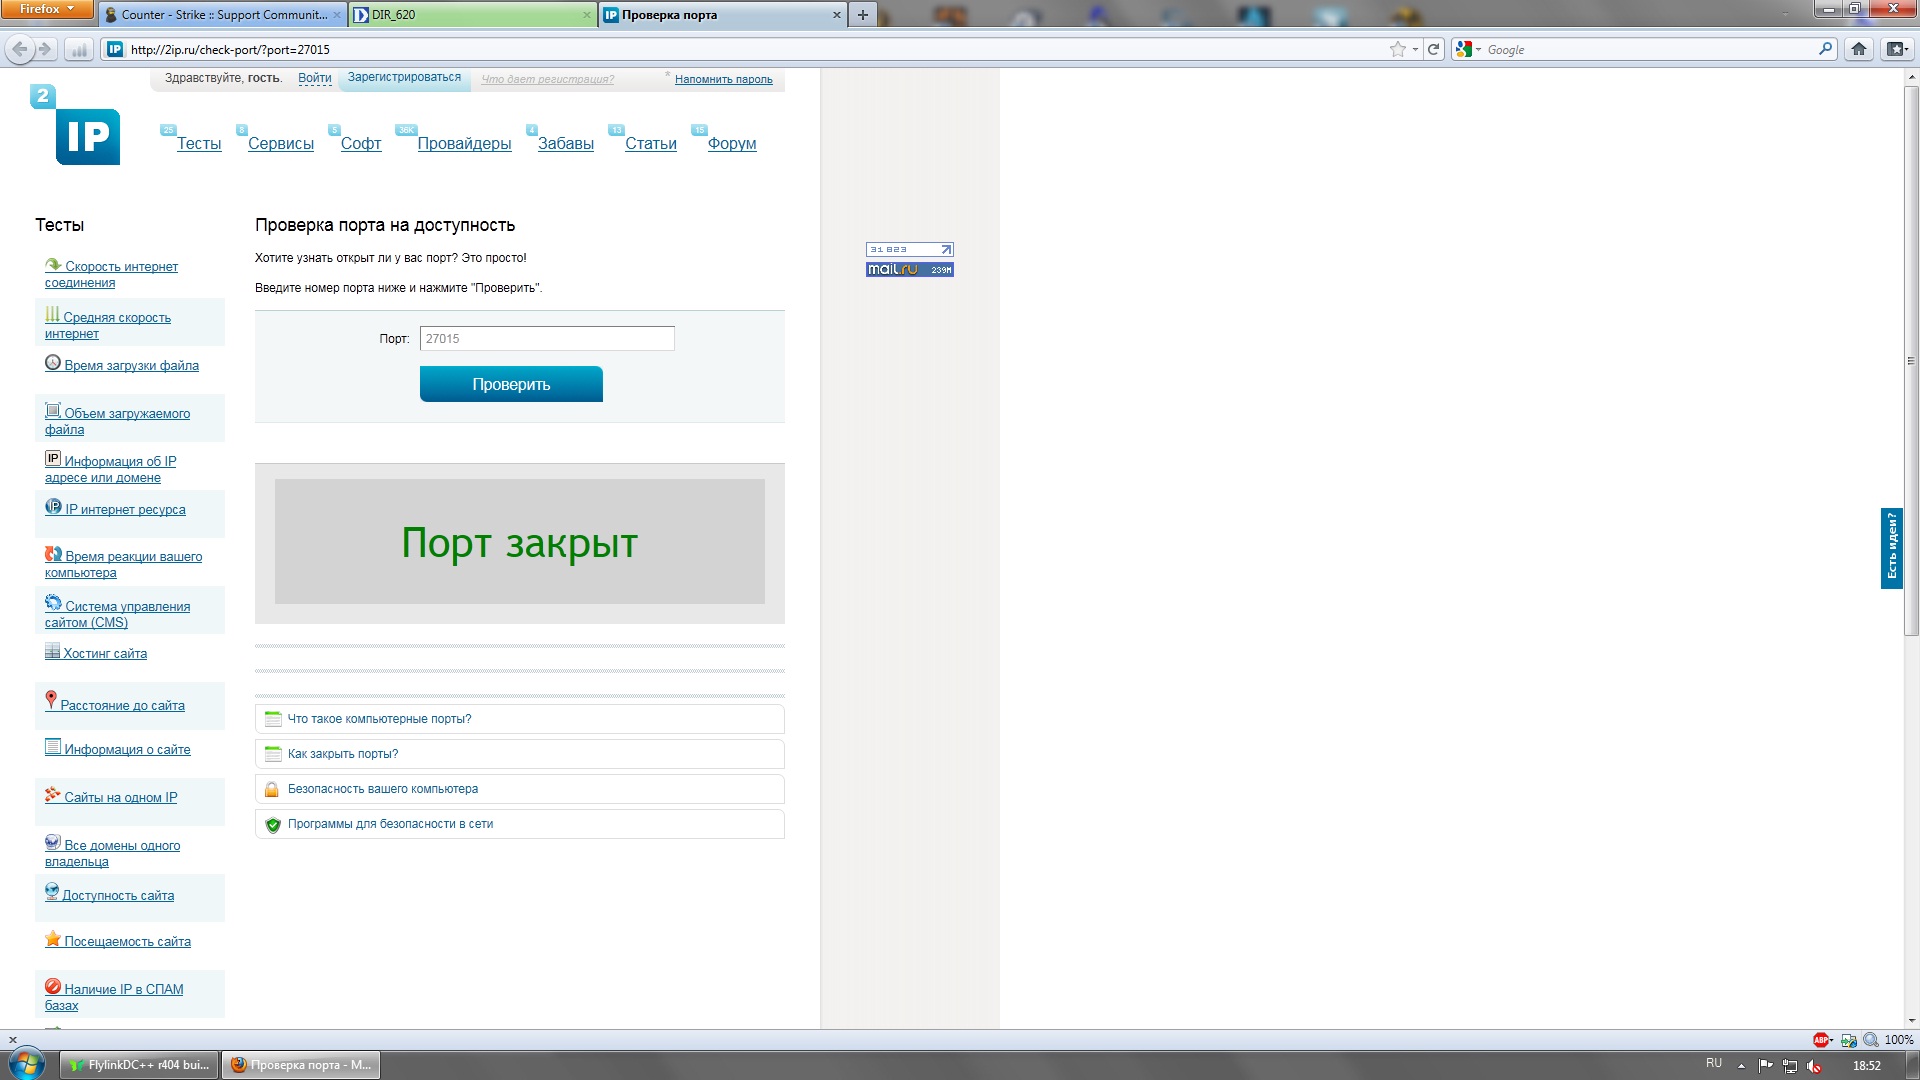This screenshot has height=1080, width=1920.
Task: Switch to the DIR_620 tab
Action: point(474,15)
